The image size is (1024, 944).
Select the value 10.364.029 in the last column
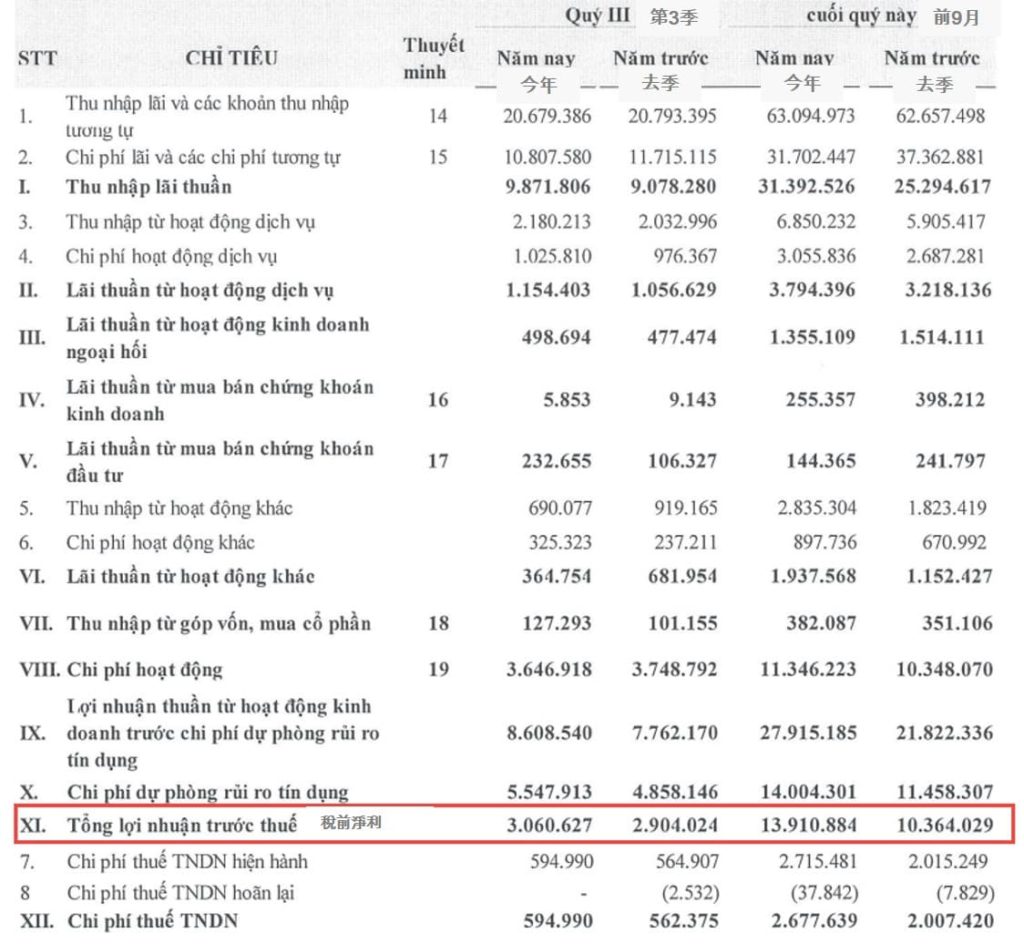click(x=941, y=826)
